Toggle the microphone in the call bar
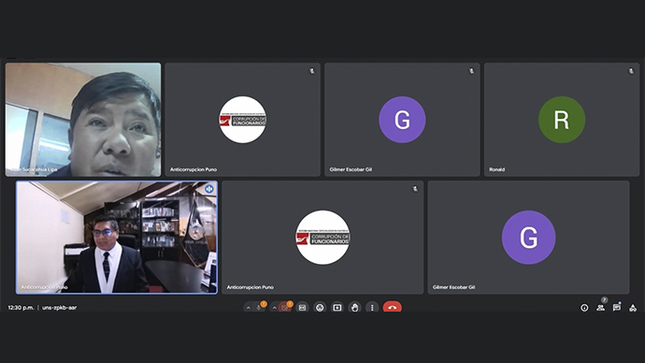The image size is (645, 363). (x=259, y=307)
